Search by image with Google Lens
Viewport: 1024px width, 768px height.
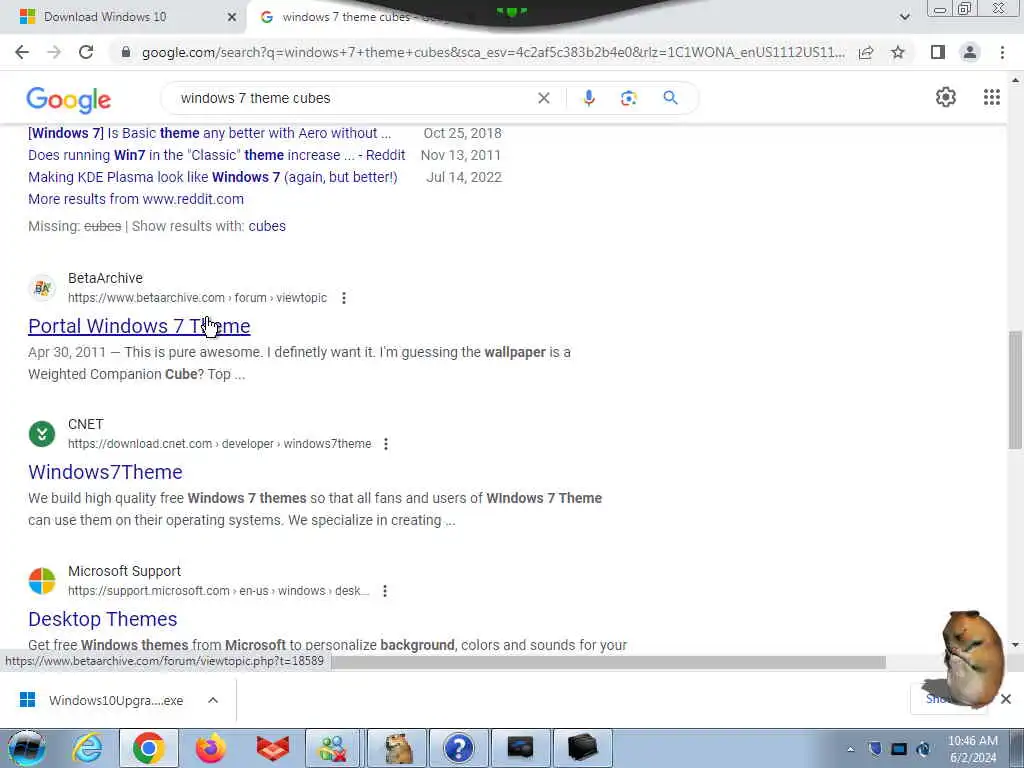(x=628, y=98)
